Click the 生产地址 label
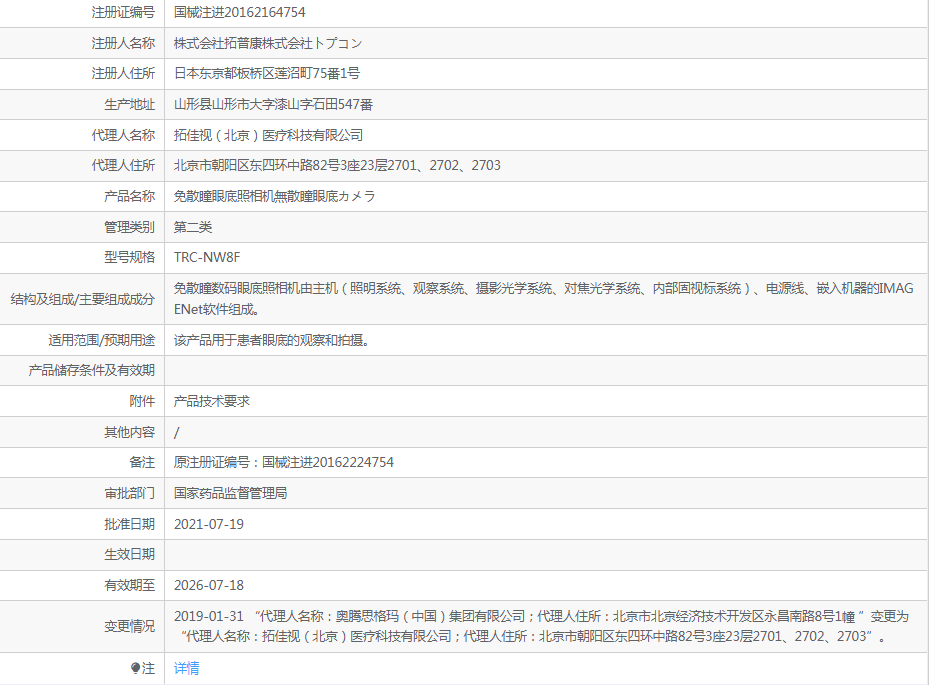Viewport: 930px width, 685px height. tap(130, 104)
